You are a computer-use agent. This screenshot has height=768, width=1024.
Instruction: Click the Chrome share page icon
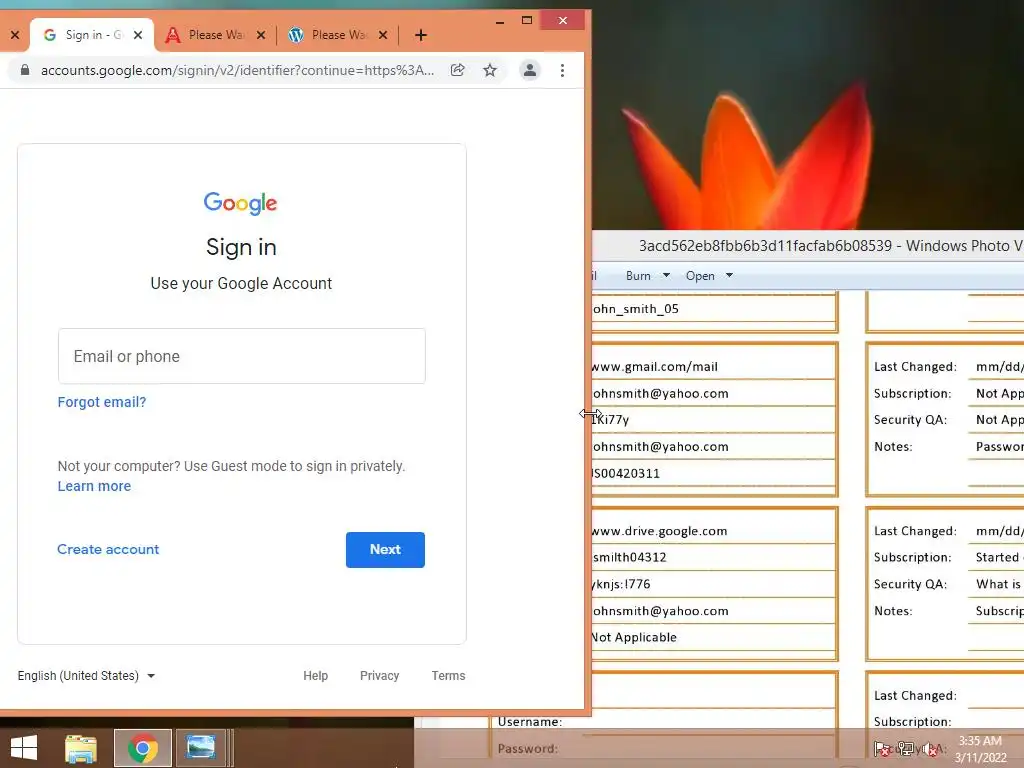point(457,70)
